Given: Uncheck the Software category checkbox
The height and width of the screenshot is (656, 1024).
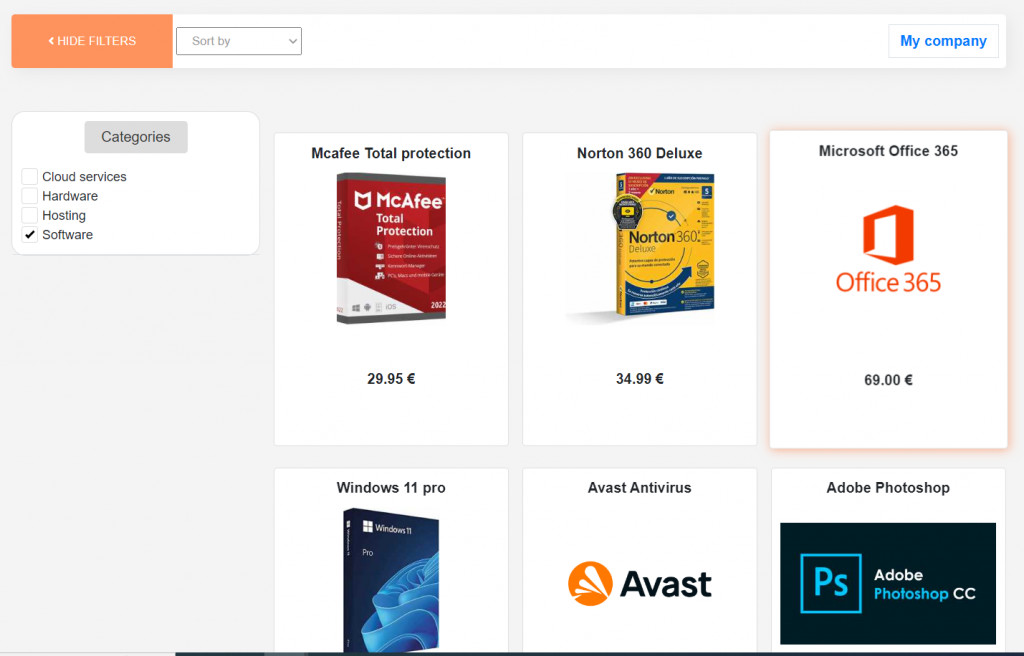Looking at the screenshot, I should (x=29, y=235).
